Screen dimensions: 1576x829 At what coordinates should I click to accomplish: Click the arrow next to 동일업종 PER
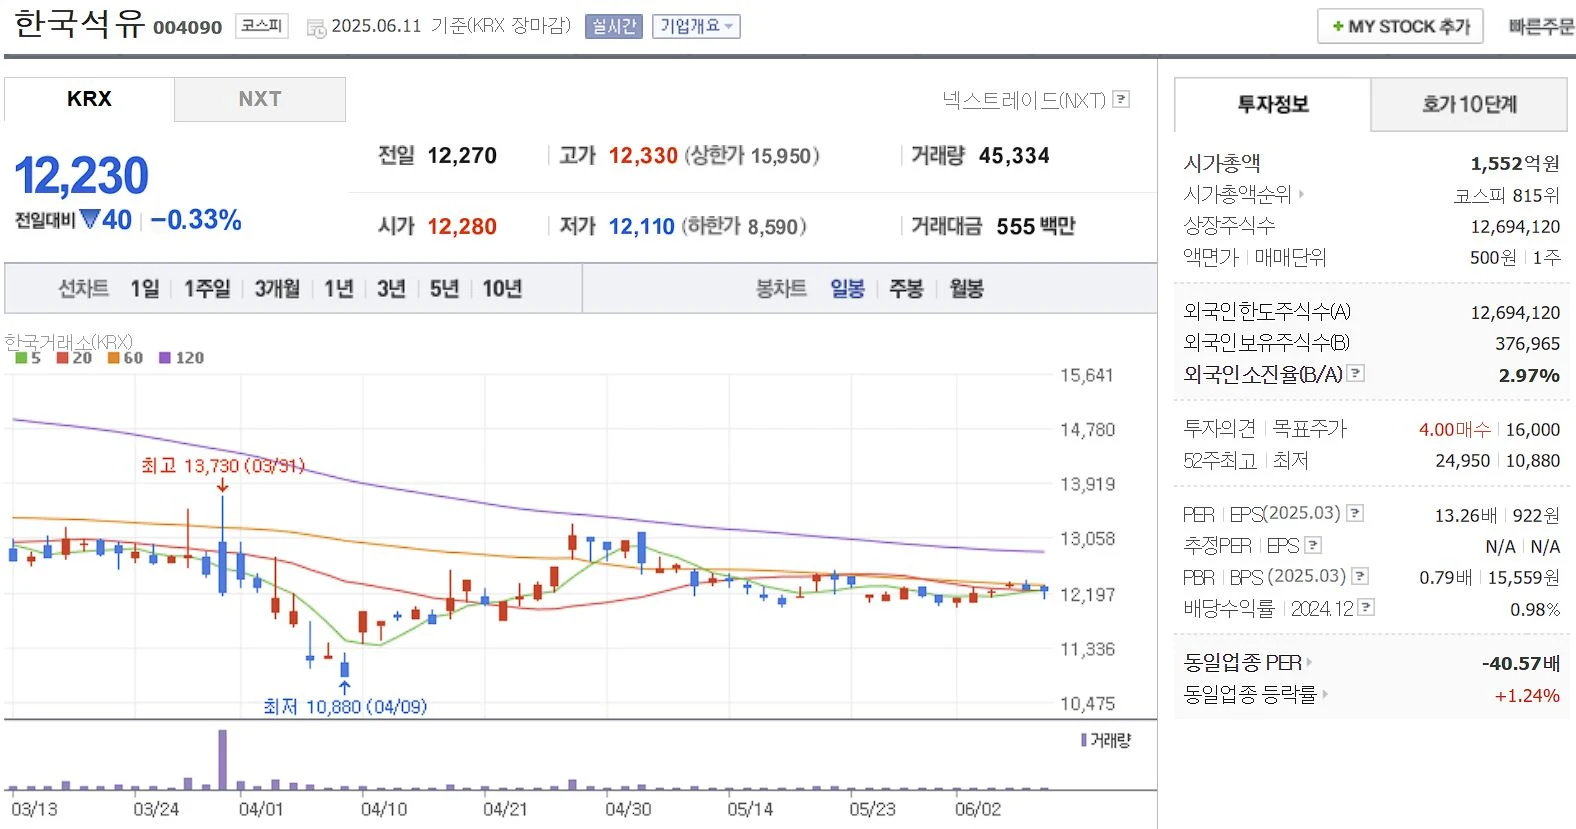click(x=1309, y=662)
